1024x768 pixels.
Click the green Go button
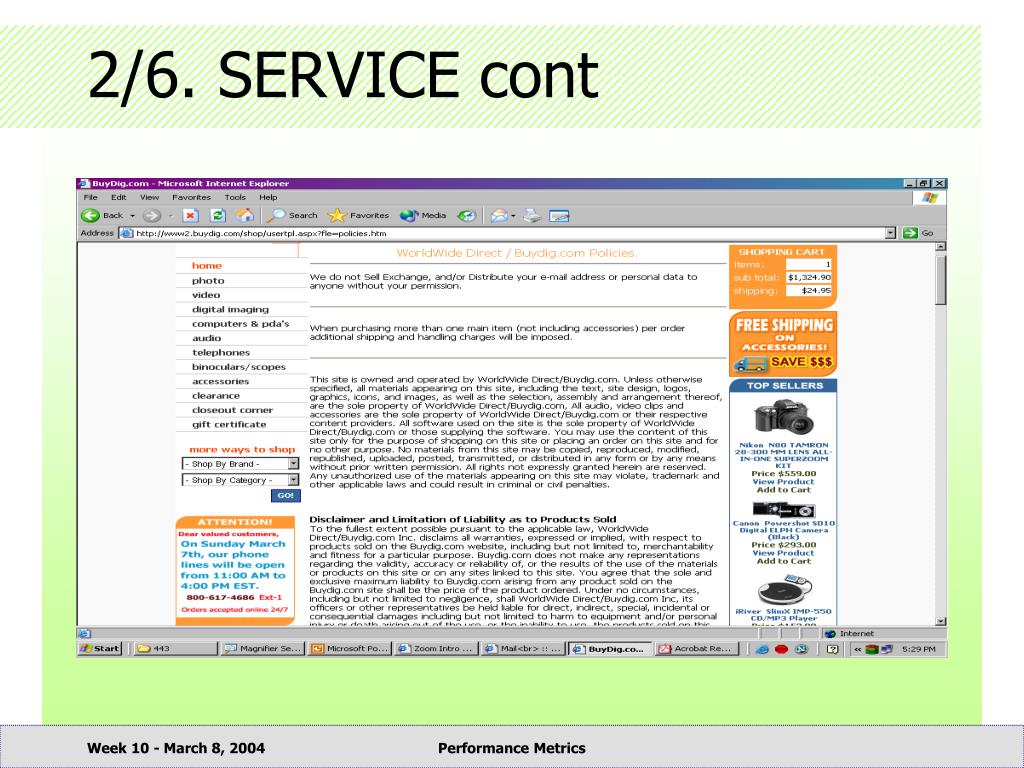pyautogui.click(x=918, y=233)
